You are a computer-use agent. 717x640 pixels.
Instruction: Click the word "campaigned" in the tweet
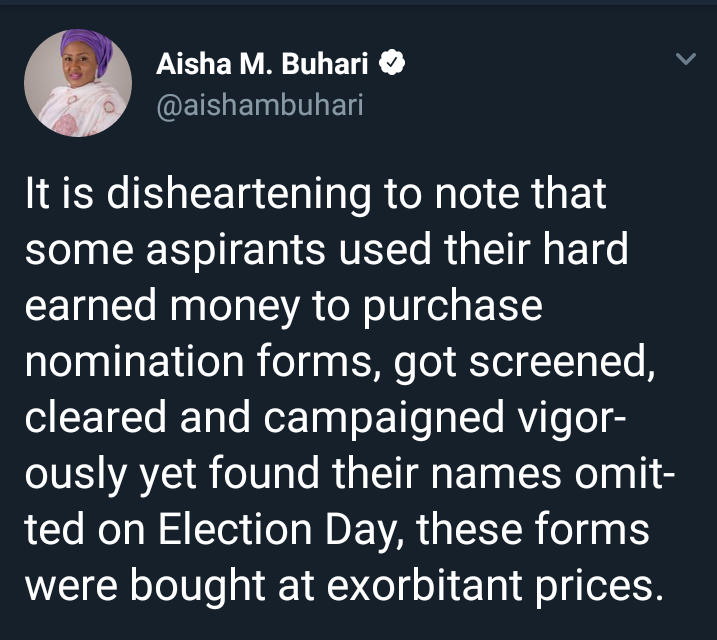(x=384, y=418)
